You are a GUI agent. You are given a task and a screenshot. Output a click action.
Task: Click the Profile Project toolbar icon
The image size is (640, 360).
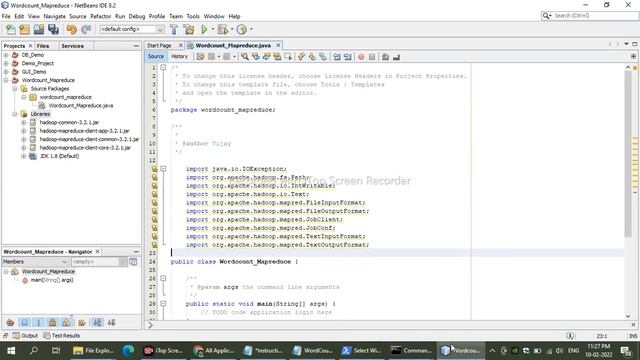(x=242, y=29)
